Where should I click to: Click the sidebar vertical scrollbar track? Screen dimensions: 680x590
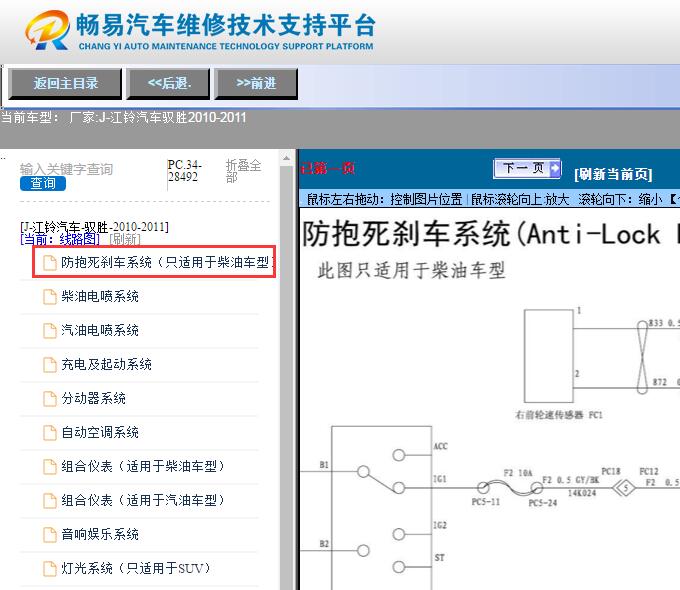pos(286,377)
